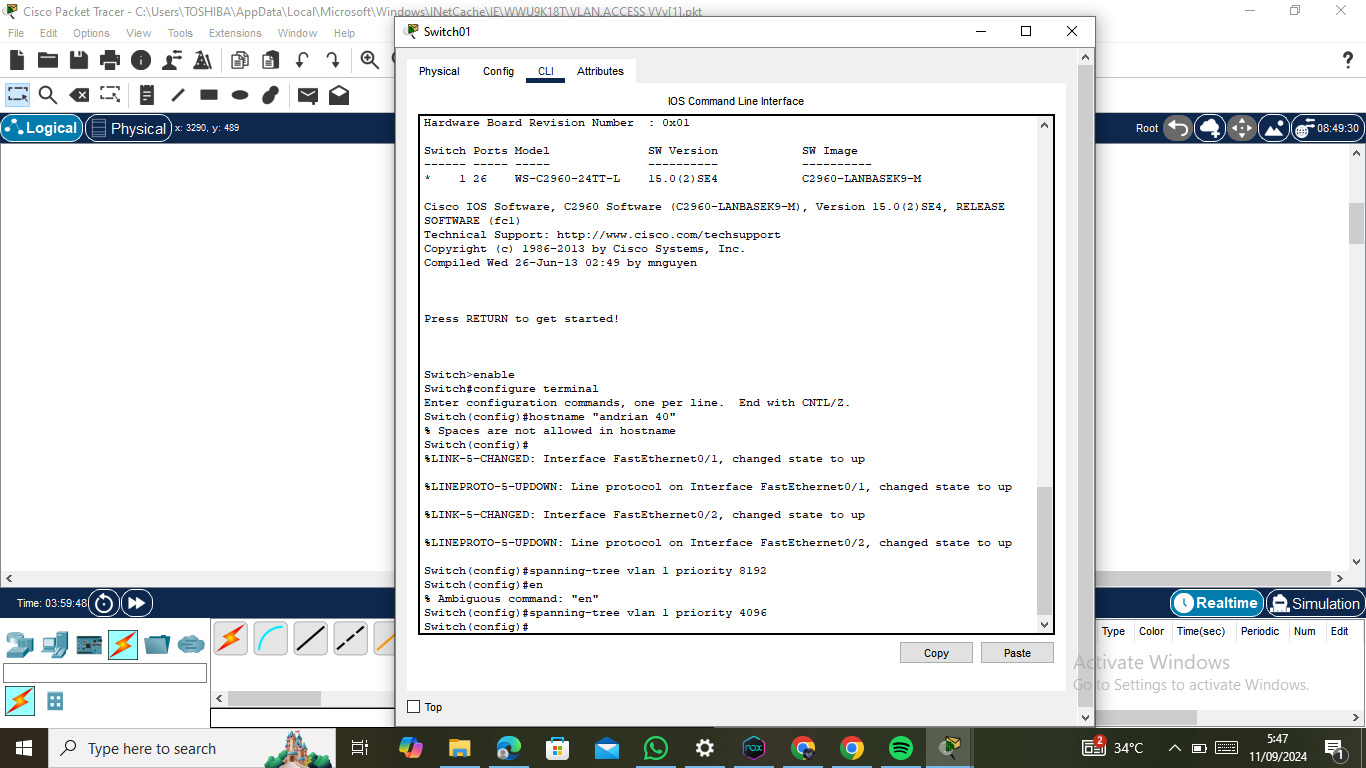Redo with the toolbar arrow icon

[x=333, y=60]
